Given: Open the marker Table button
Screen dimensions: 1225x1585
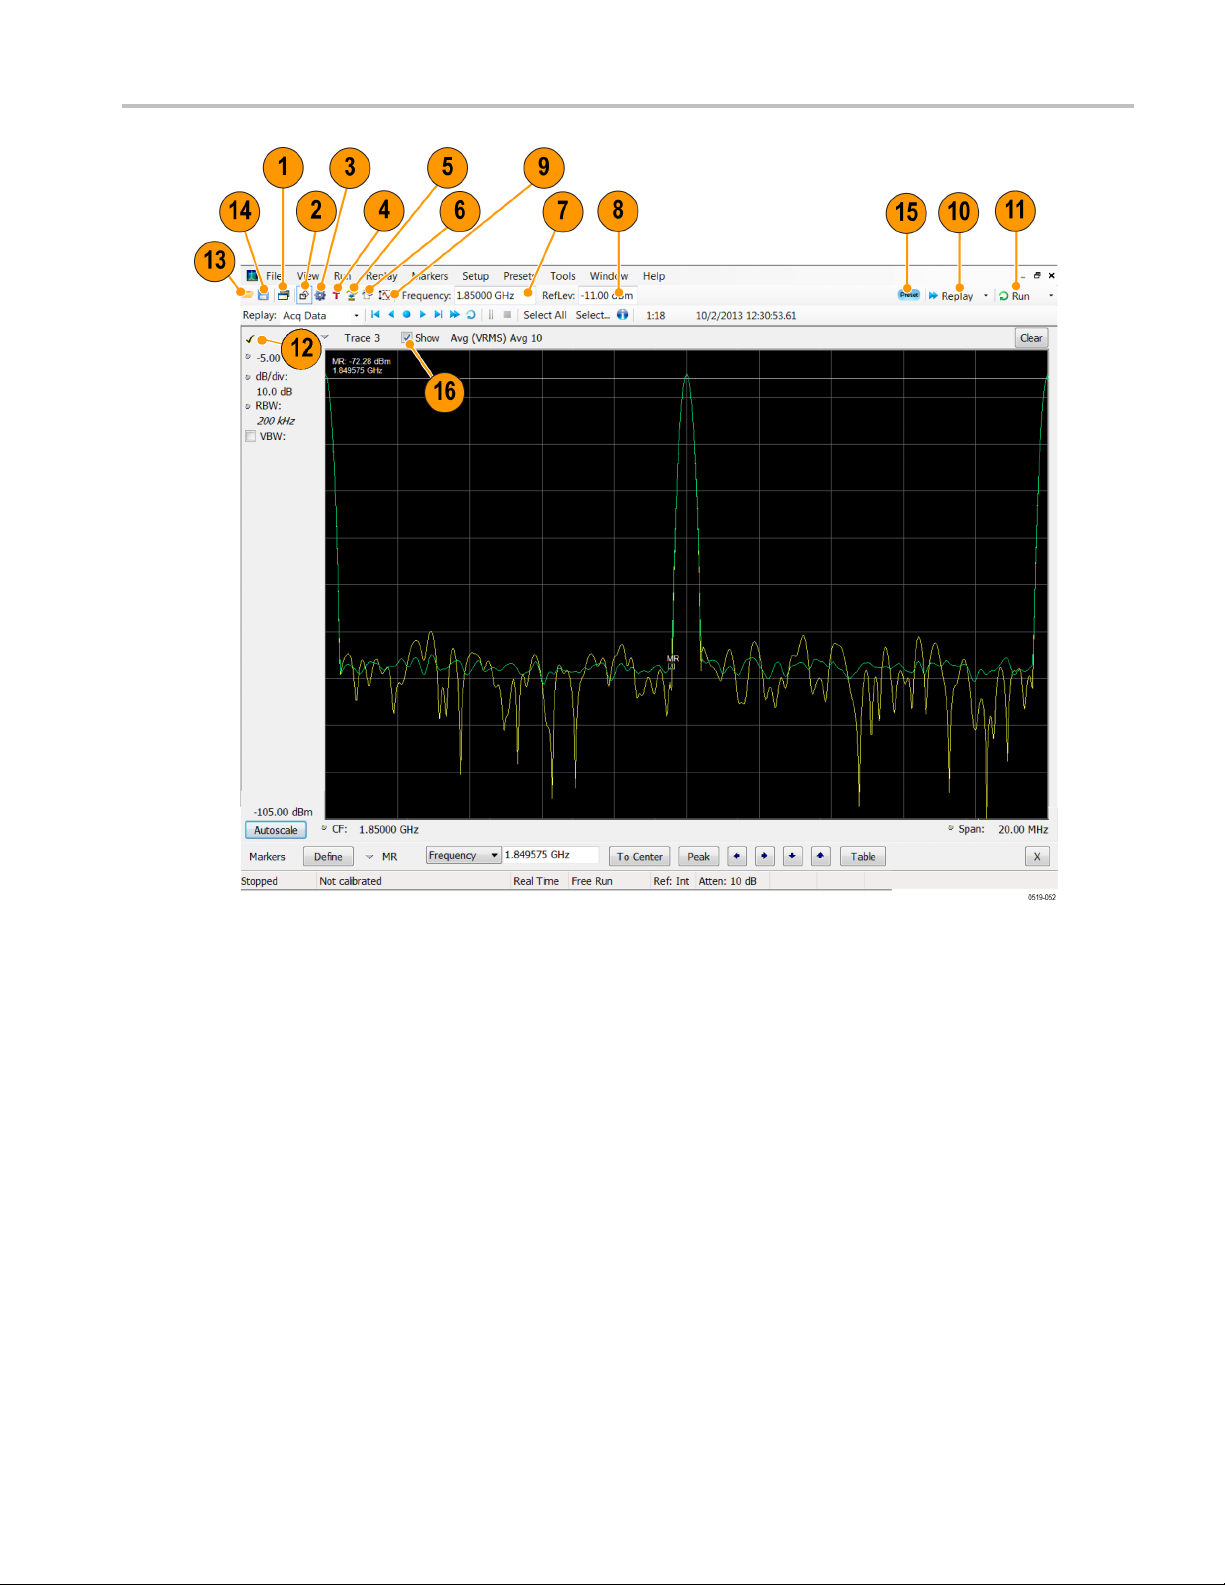Looking at the screenshot, I should point(863,856).
